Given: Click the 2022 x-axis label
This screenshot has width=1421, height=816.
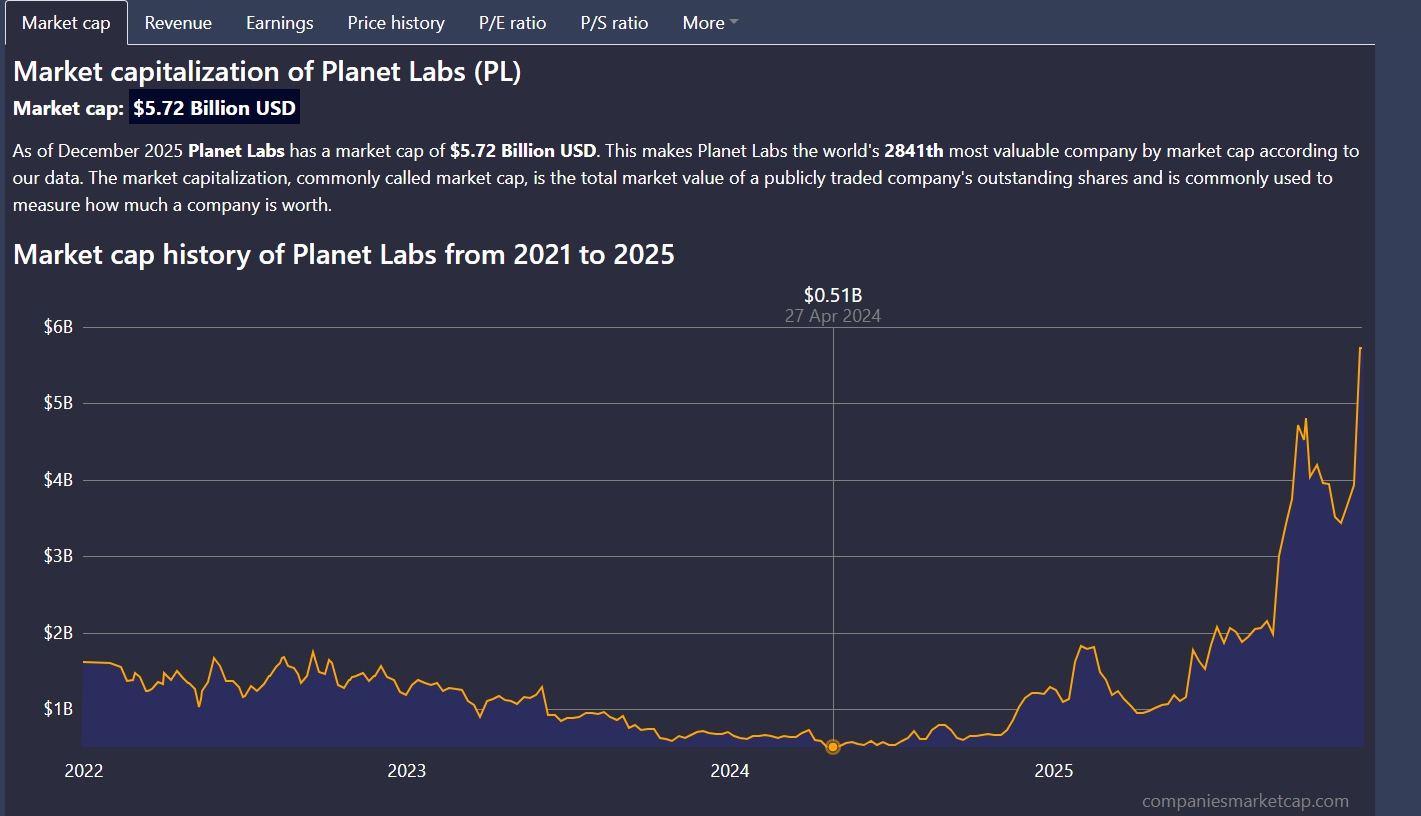Looking at the screenshot, I should (x=83, y=770).
